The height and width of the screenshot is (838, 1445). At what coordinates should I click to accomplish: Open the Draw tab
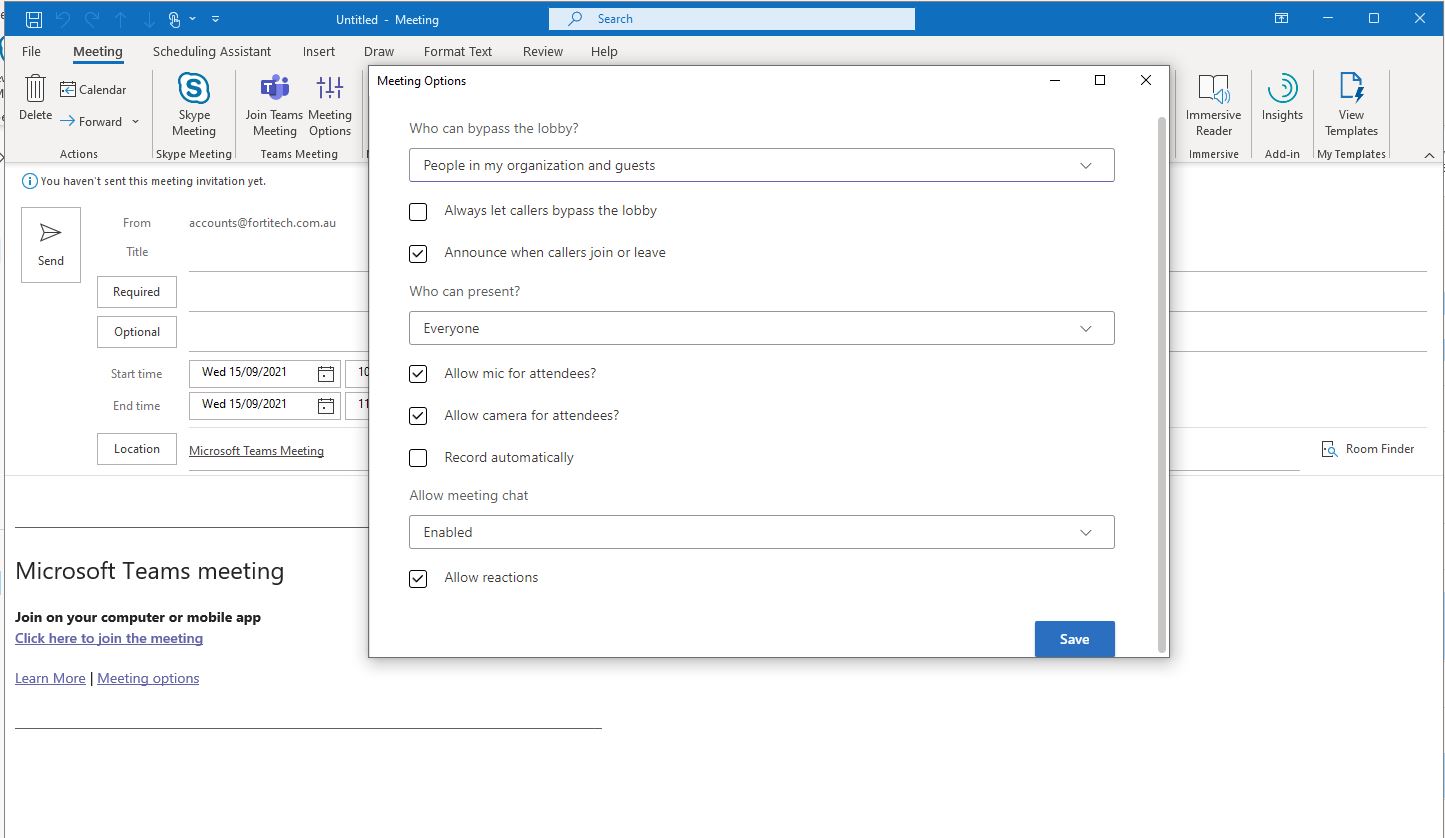(x=379, y=51)
